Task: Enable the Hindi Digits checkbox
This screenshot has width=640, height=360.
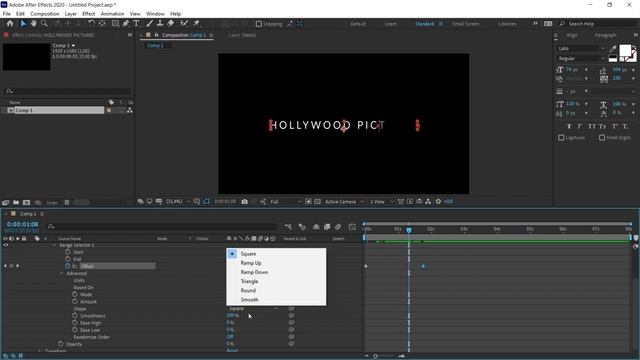Action: click(x=602, y=138)
